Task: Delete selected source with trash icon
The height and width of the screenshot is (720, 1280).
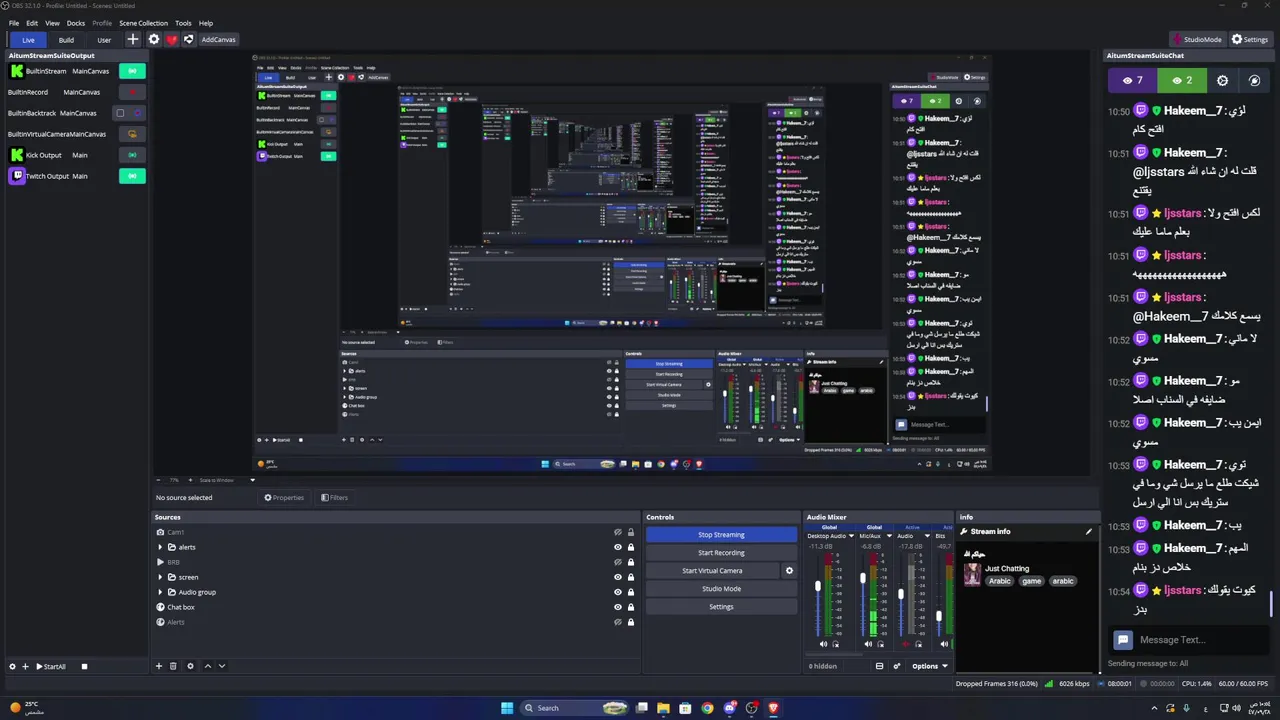Action: [x=173, y=666]
